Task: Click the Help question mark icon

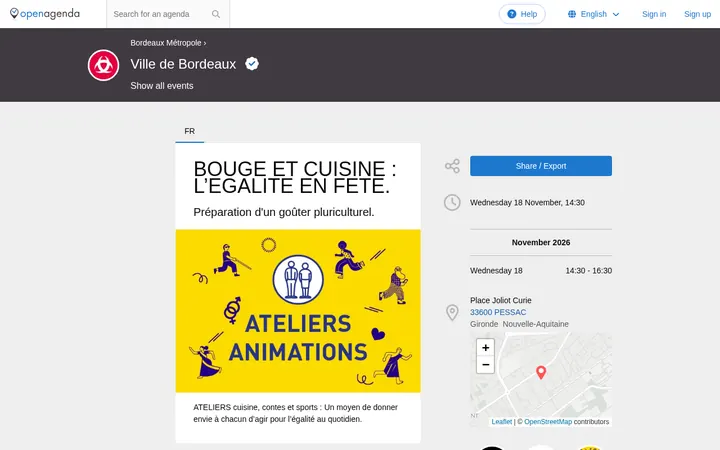Action: click(x=512, y=14)
